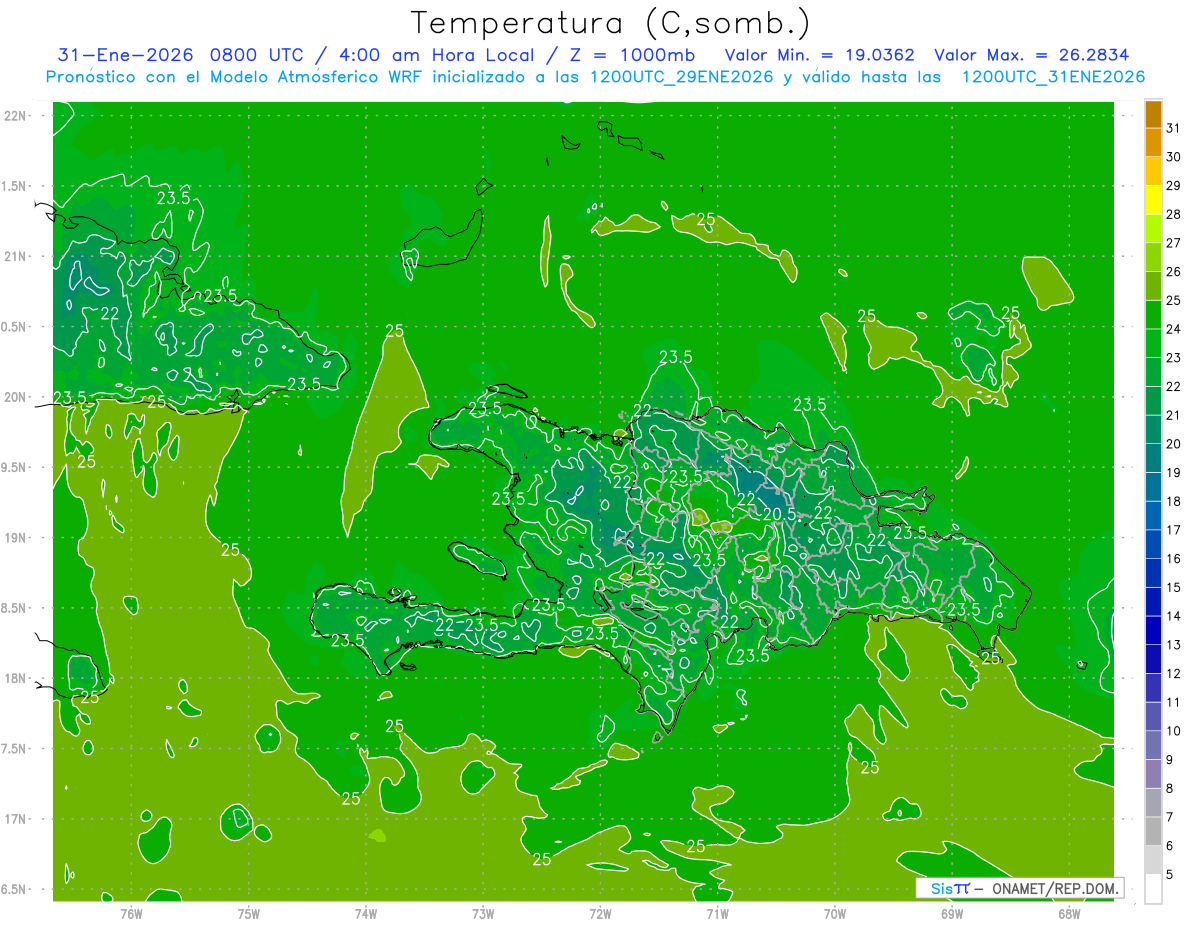Click 'Valor Max. = 26.2834' value
The width and height of the screenshot is (1200, 927).
pos(1031,55)
